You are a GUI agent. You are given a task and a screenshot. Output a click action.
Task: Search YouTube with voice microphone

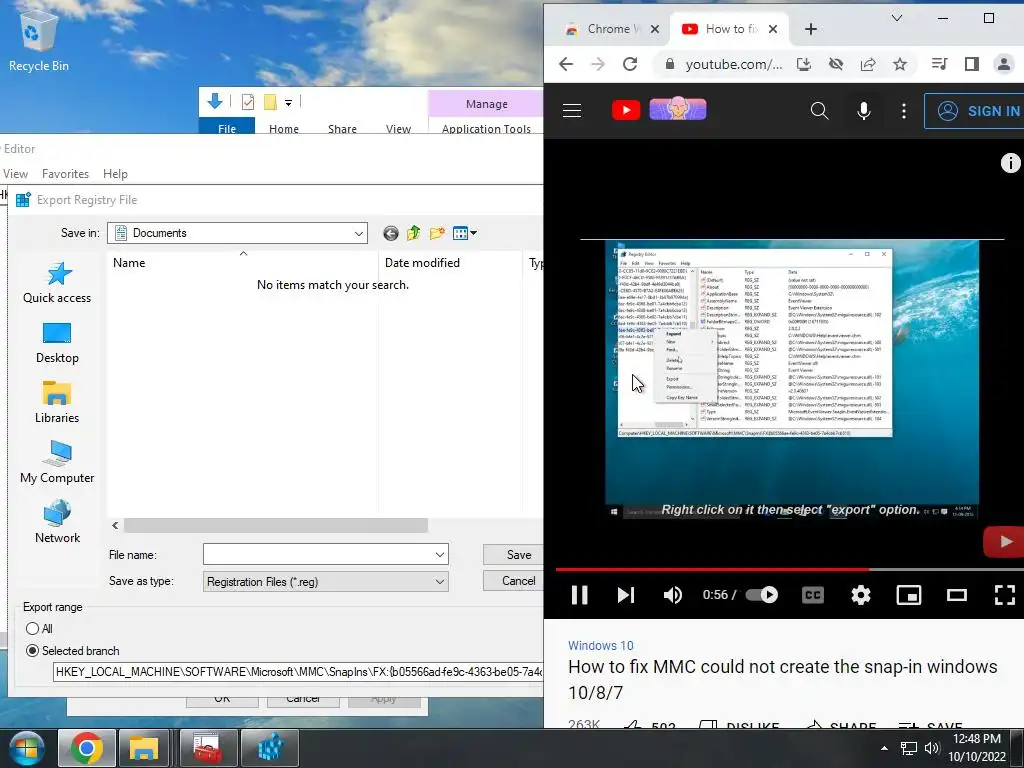864,110
